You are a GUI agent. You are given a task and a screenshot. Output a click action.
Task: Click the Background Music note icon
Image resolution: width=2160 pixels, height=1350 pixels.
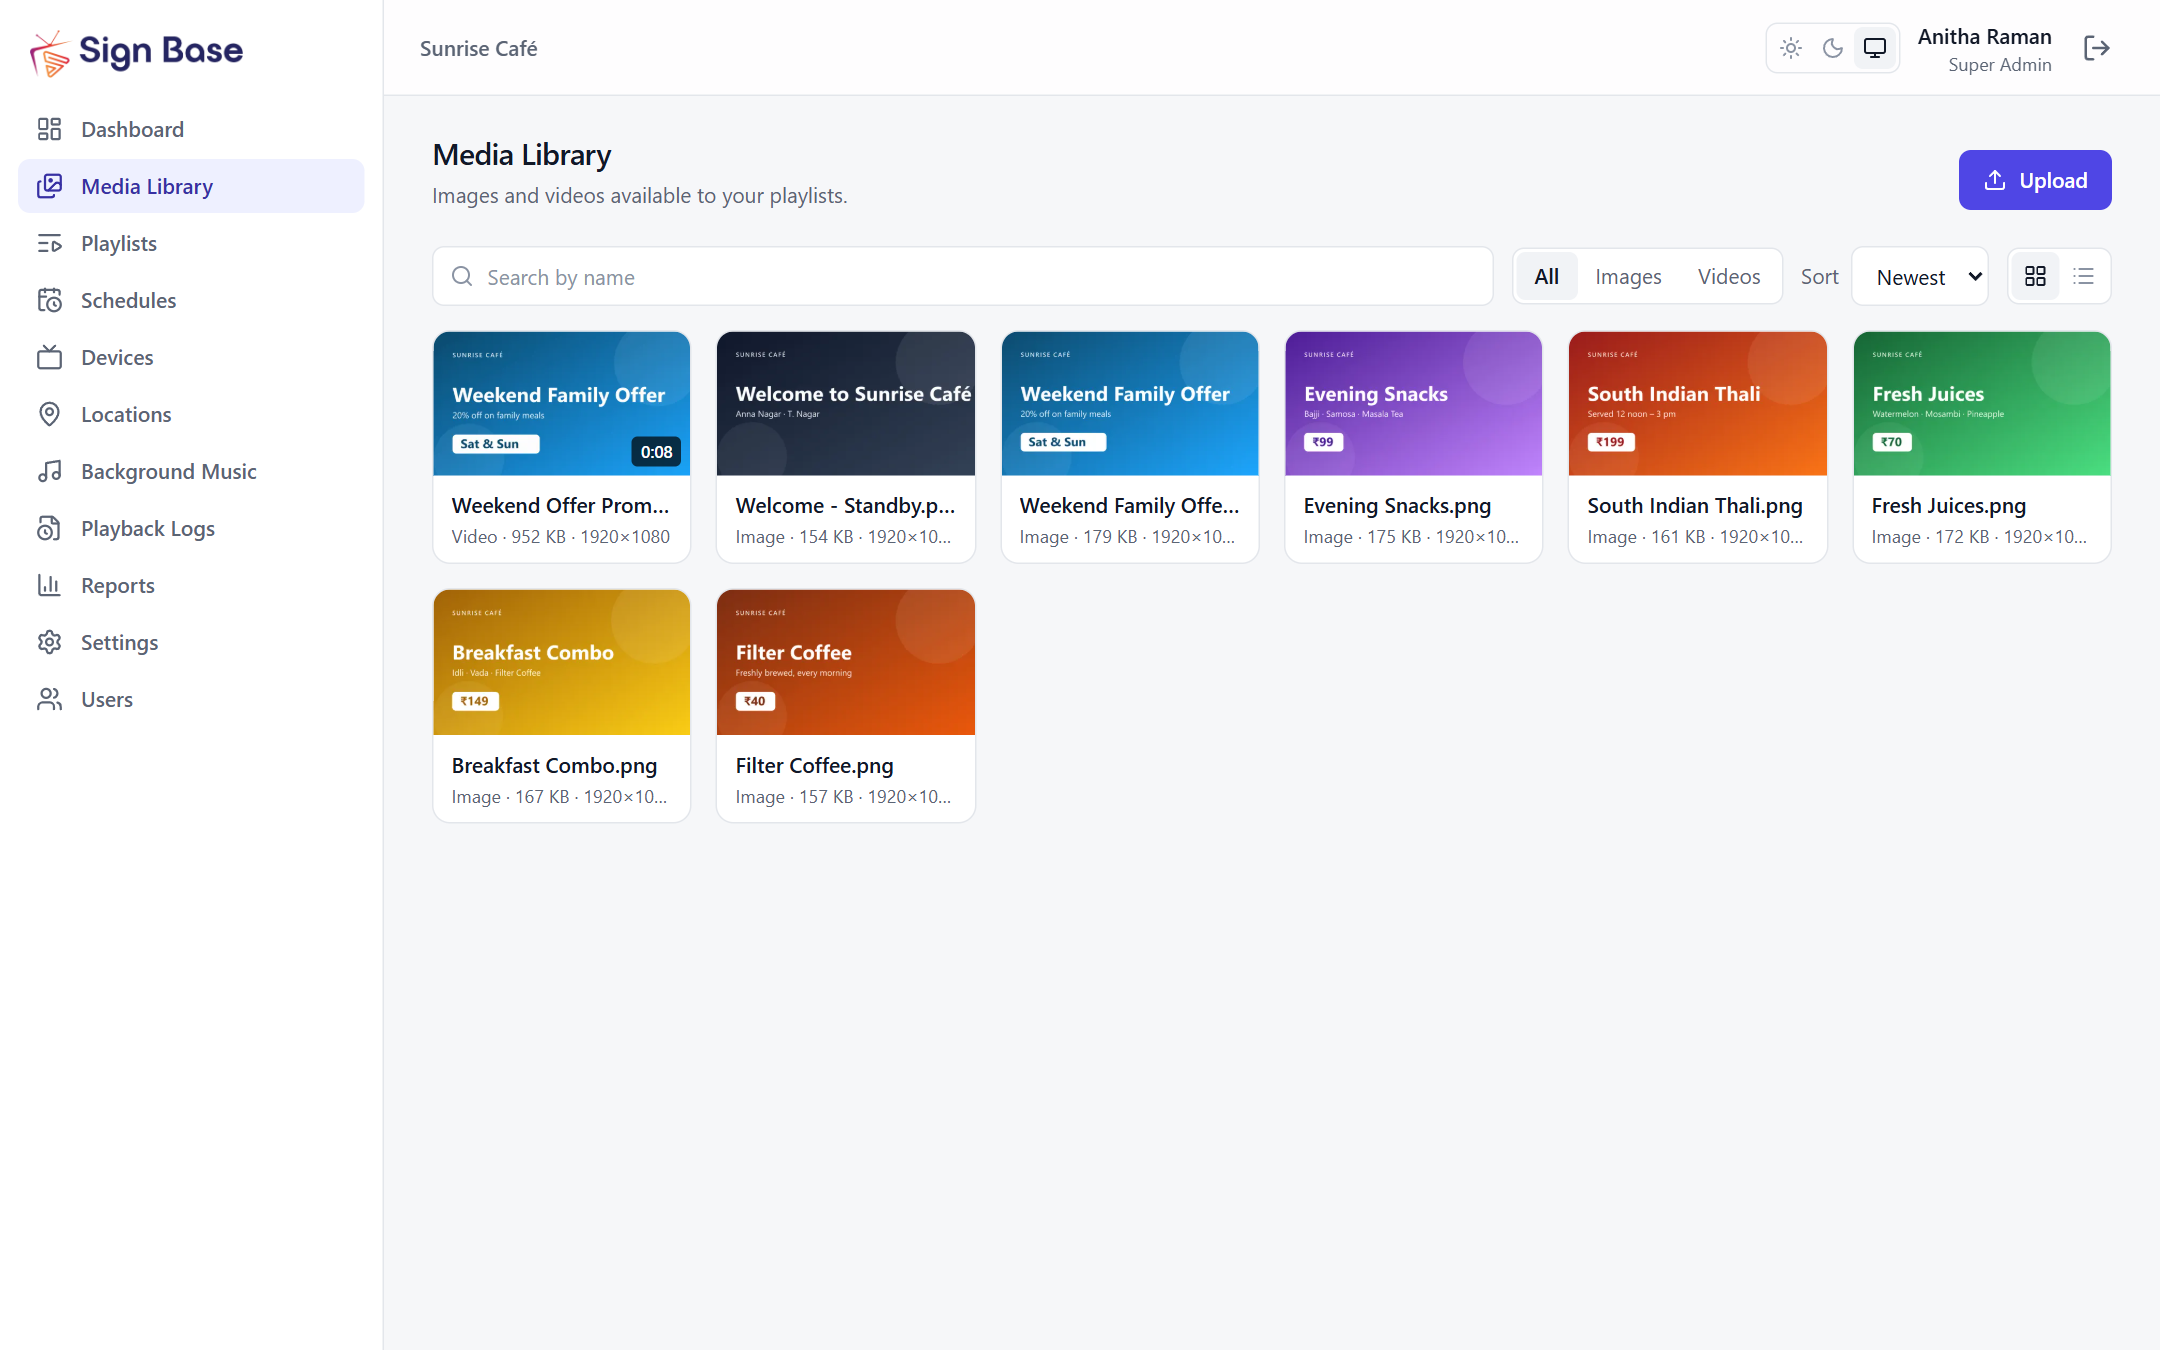pyautogui.click(x=49, y=471)
